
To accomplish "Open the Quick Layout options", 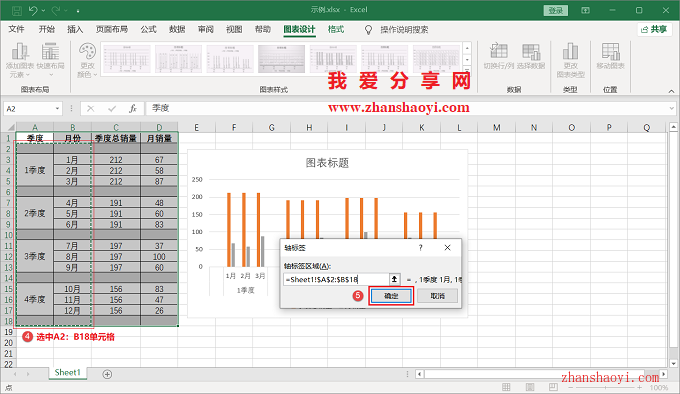I will (51, 60).
